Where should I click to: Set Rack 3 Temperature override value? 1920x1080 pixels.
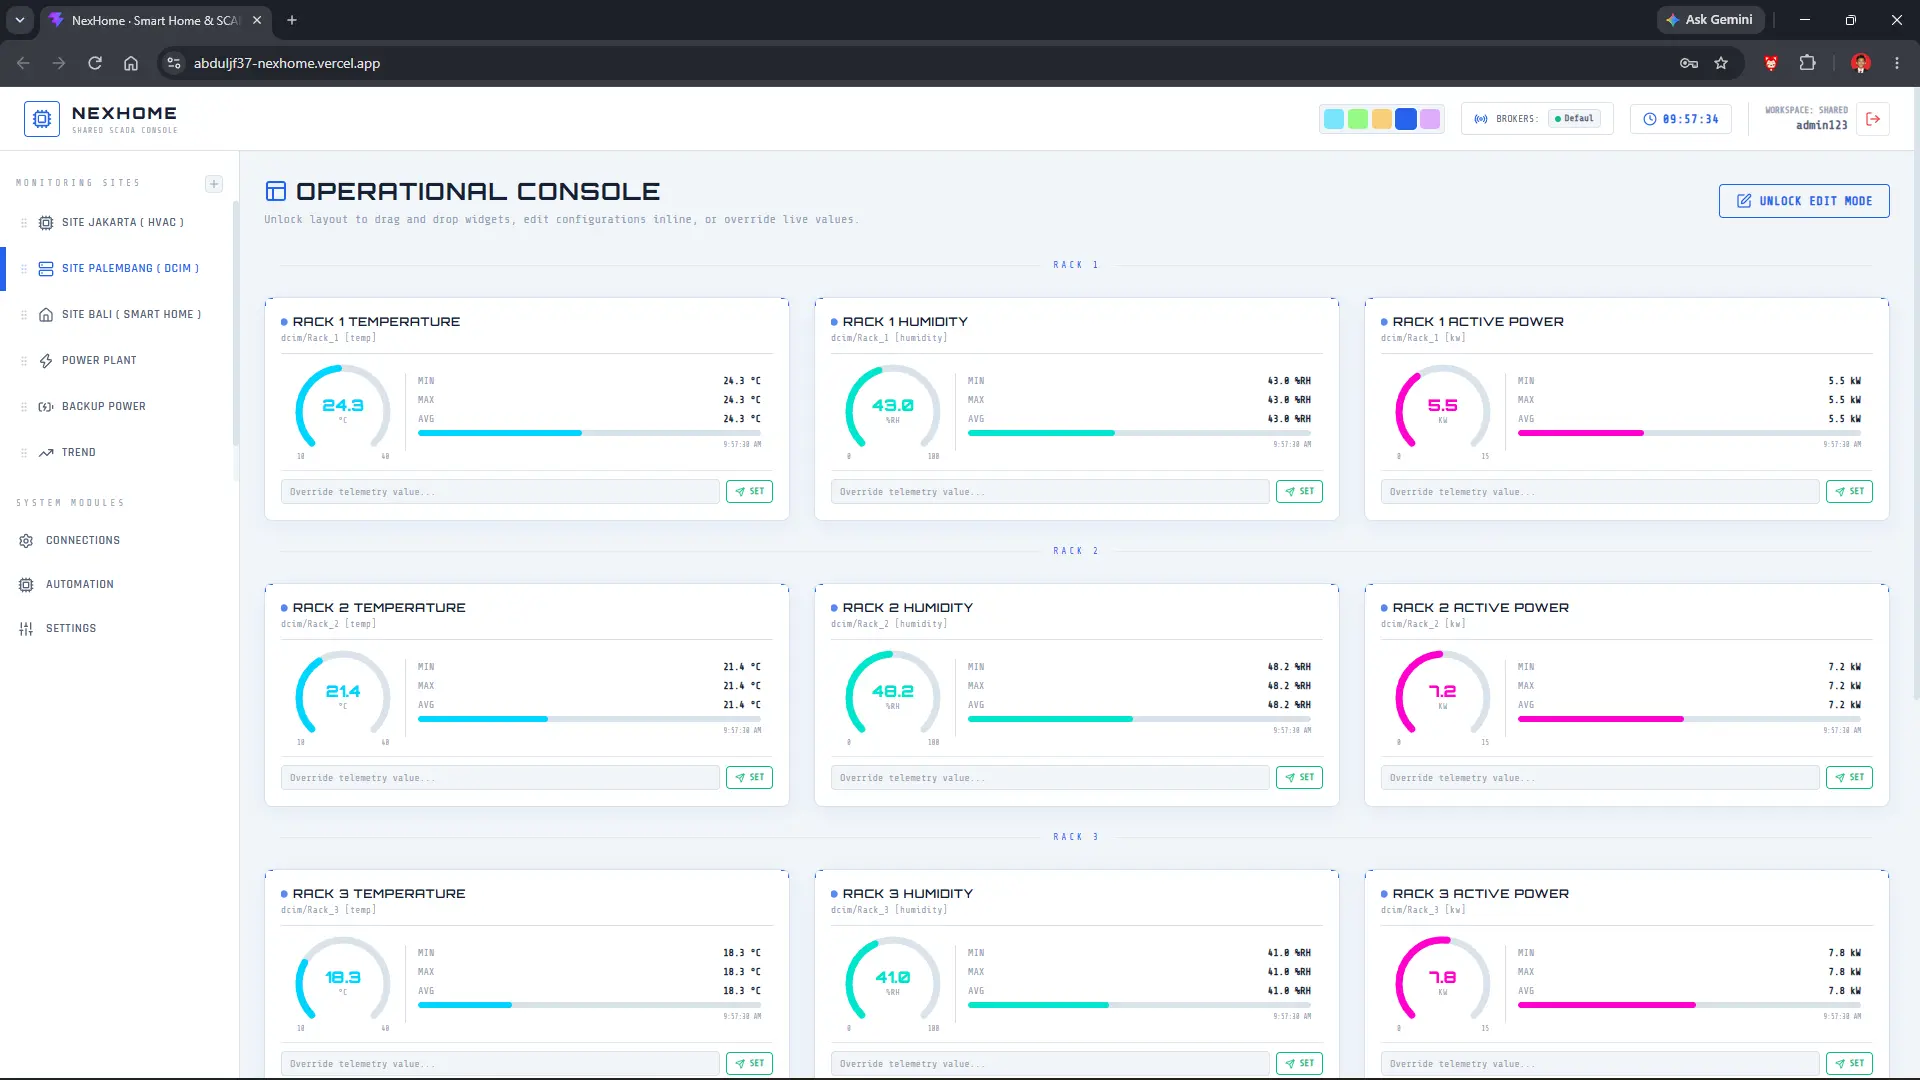click(749, 1064)
